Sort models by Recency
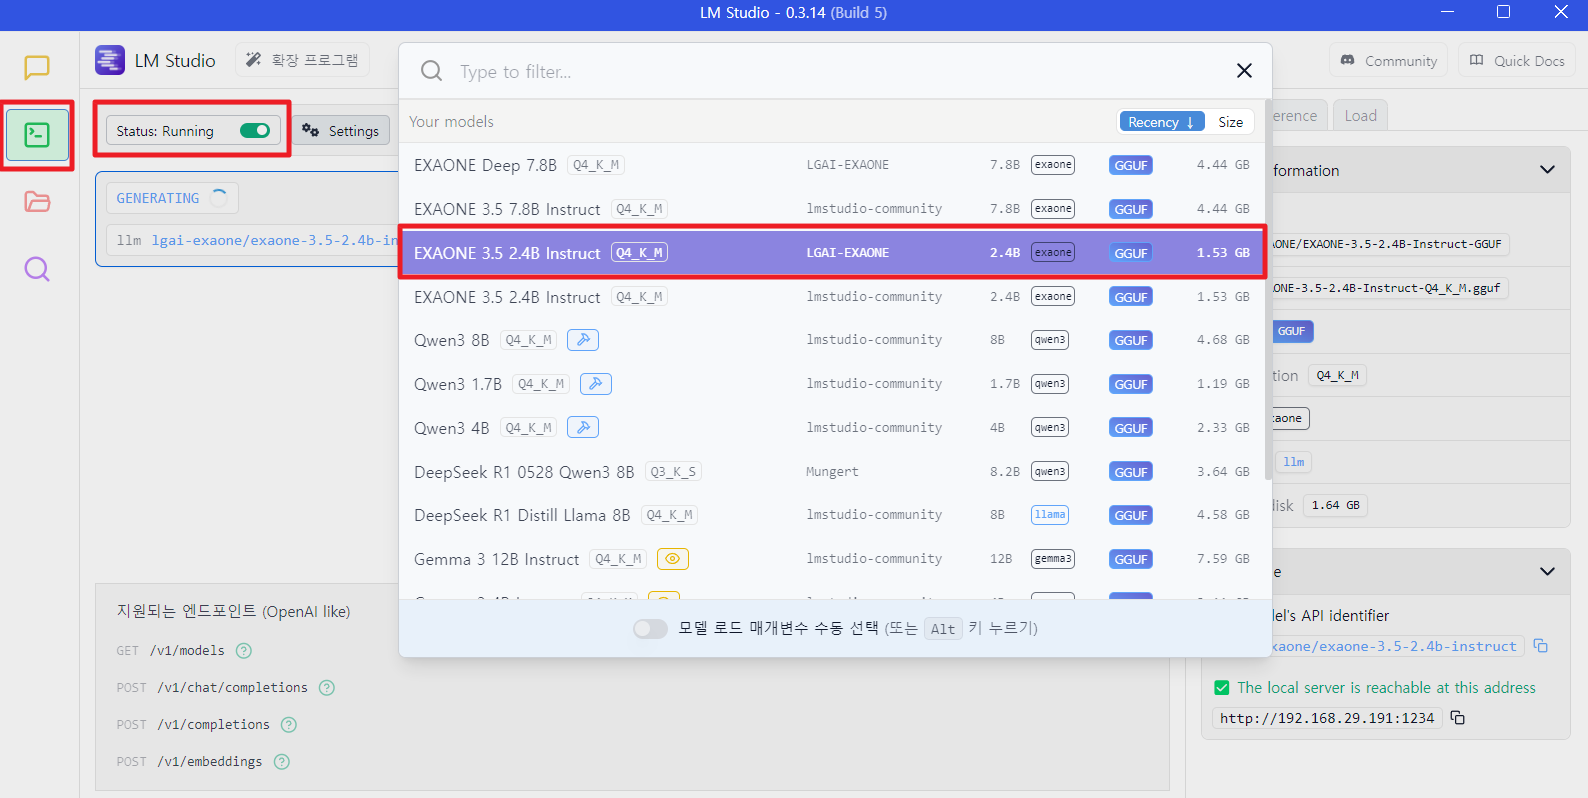Screen dimensions: 1588x798 click(x=1161, y=122)
